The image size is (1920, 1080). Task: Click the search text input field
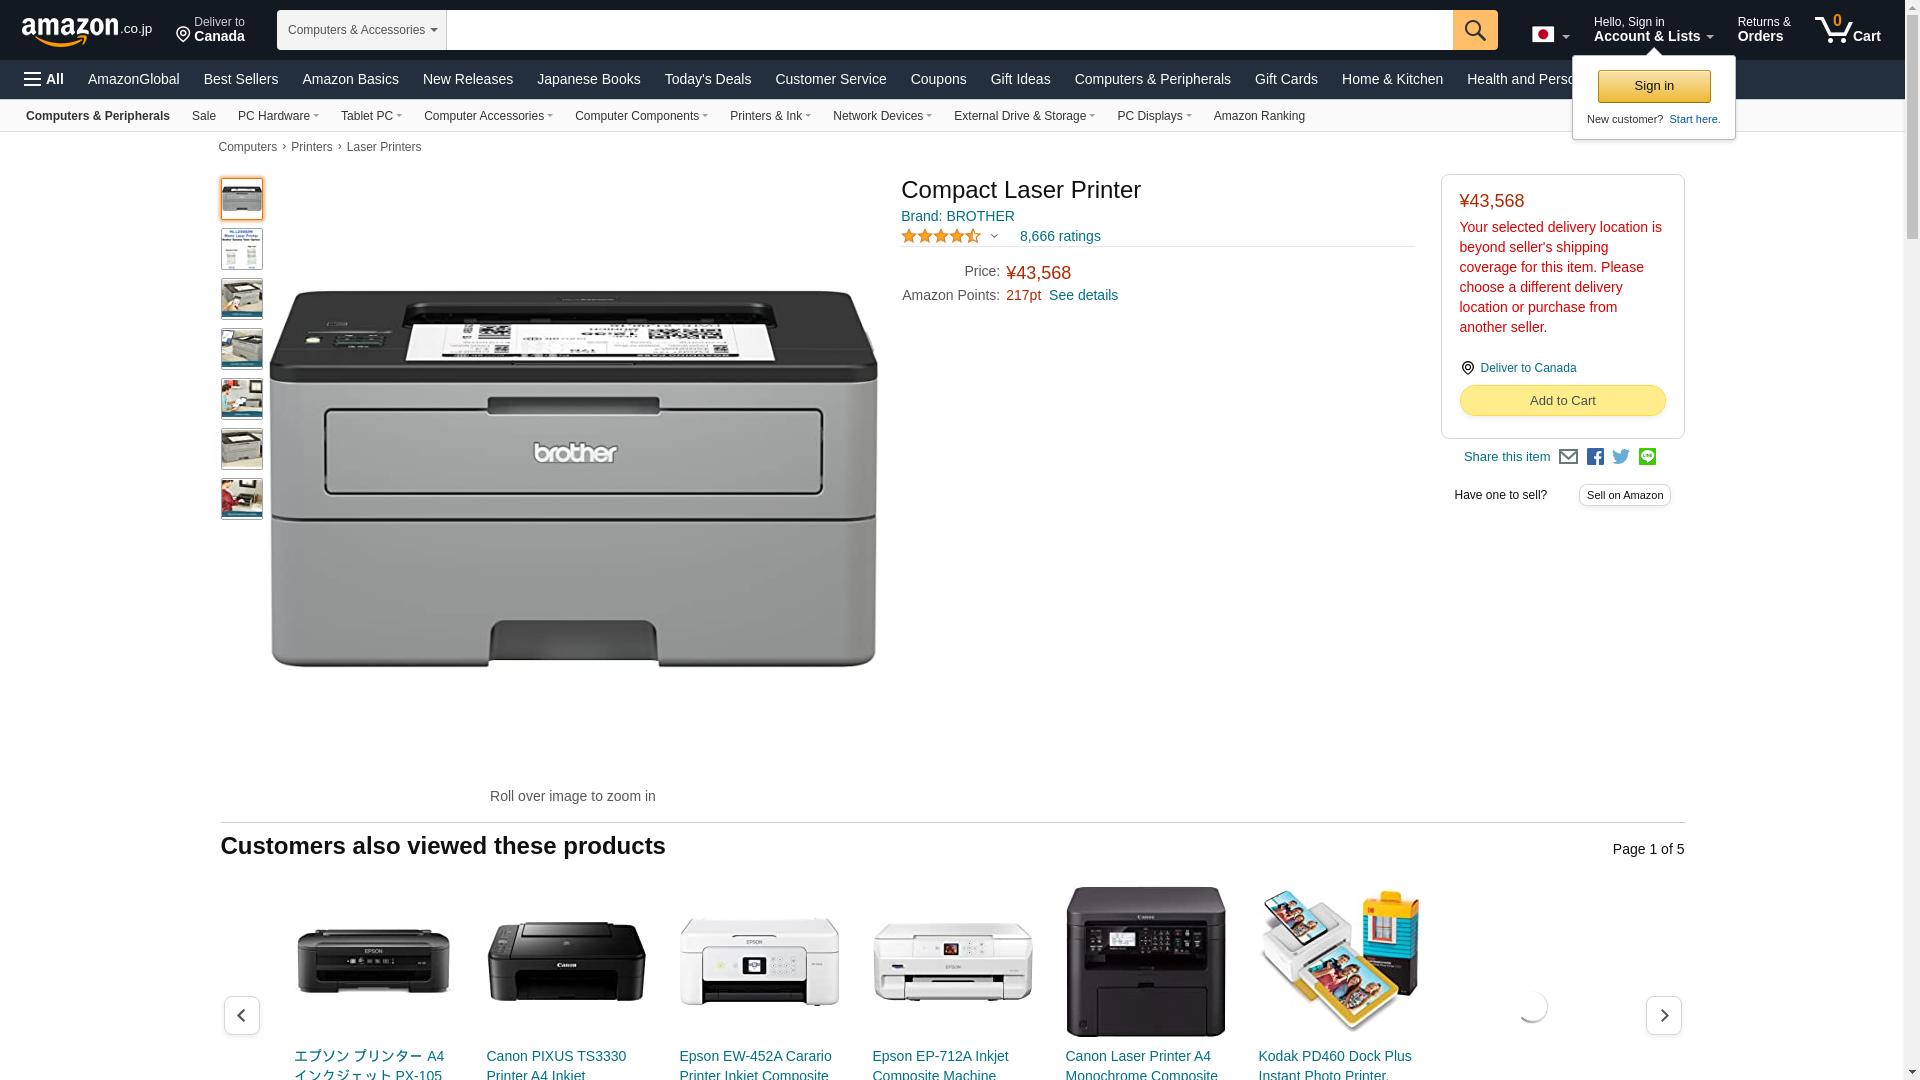tap(949, 30)
